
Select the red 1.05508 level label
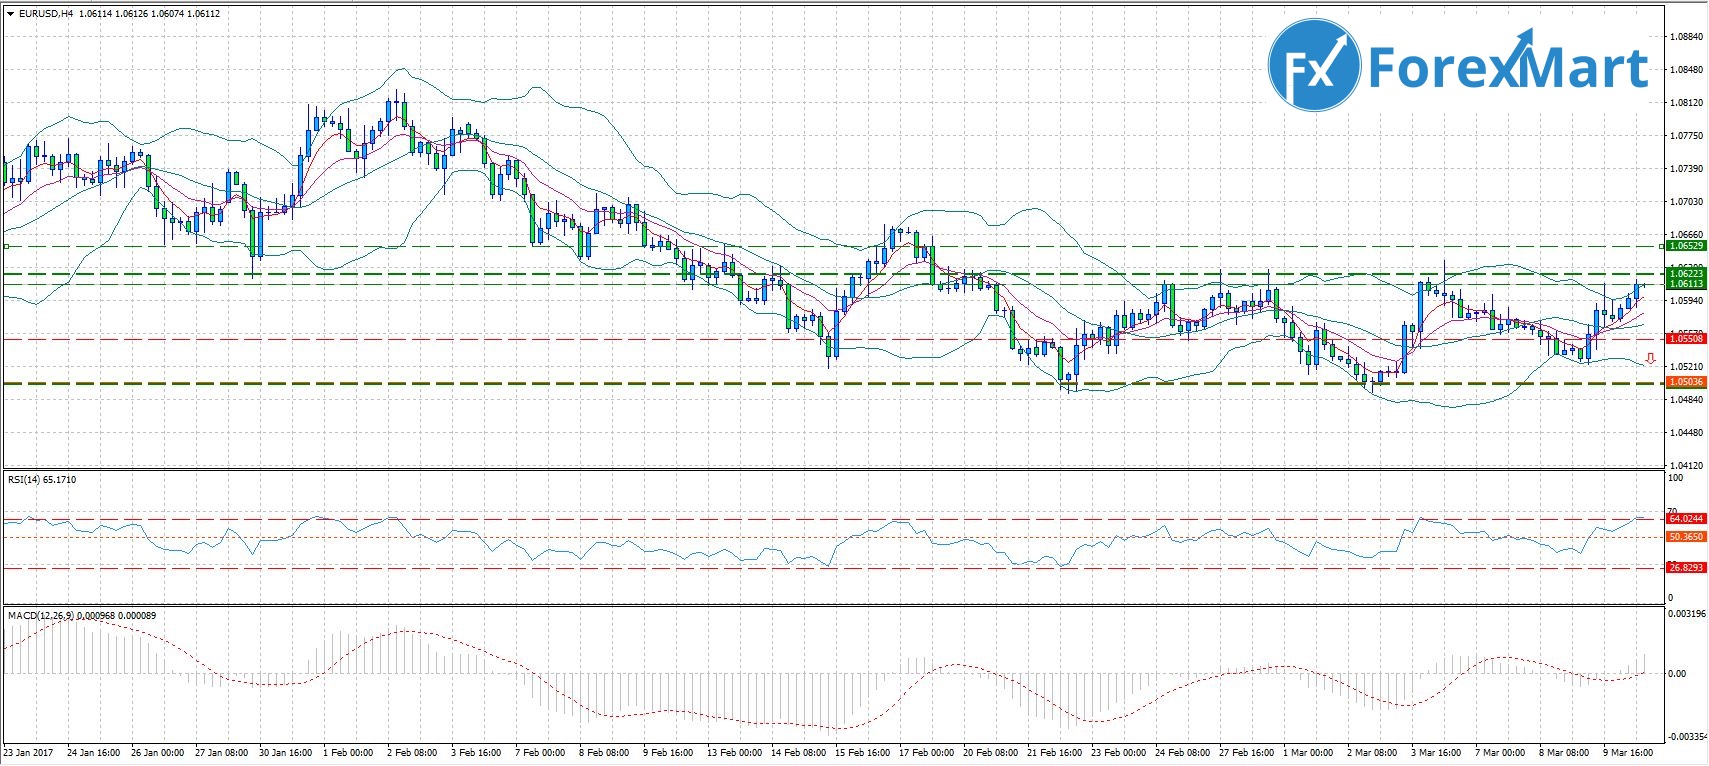1685,339
